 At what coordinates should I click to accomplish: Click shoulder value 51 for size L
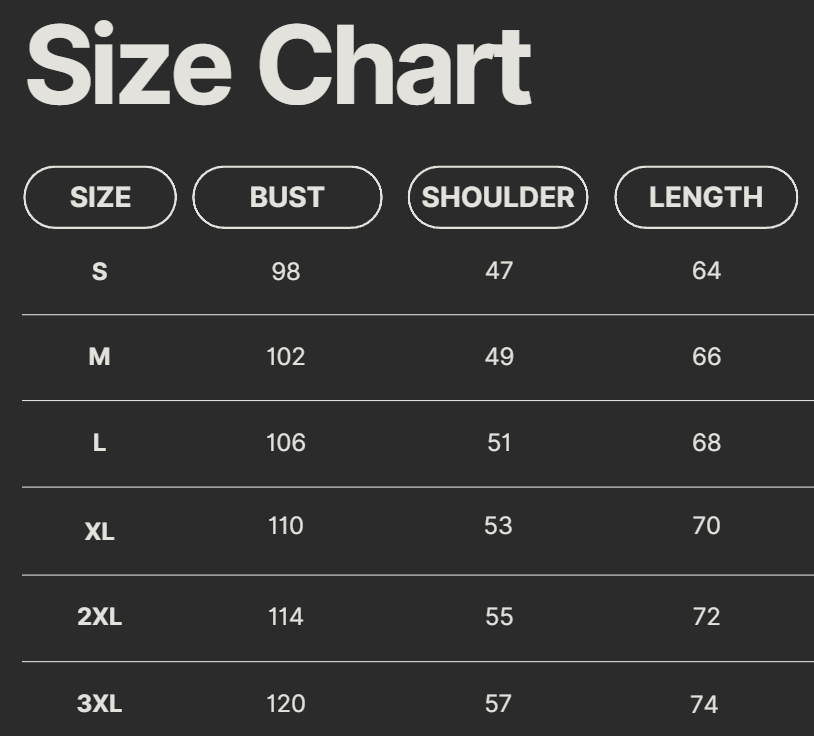click(x=499, y=443)
